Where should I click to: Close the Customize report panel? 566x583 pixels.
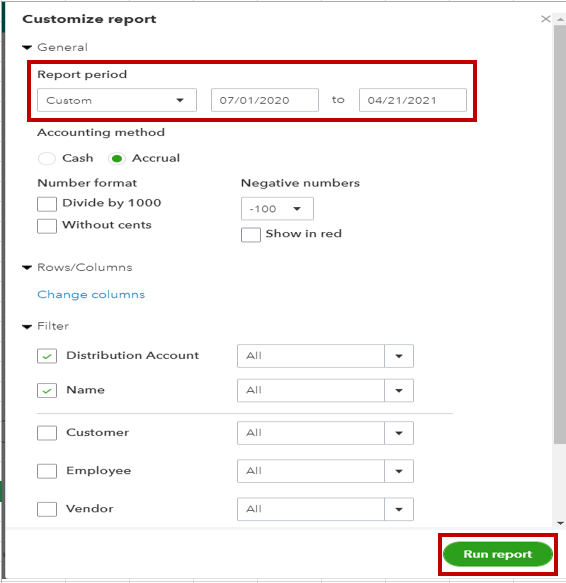[x=546, y=19]
